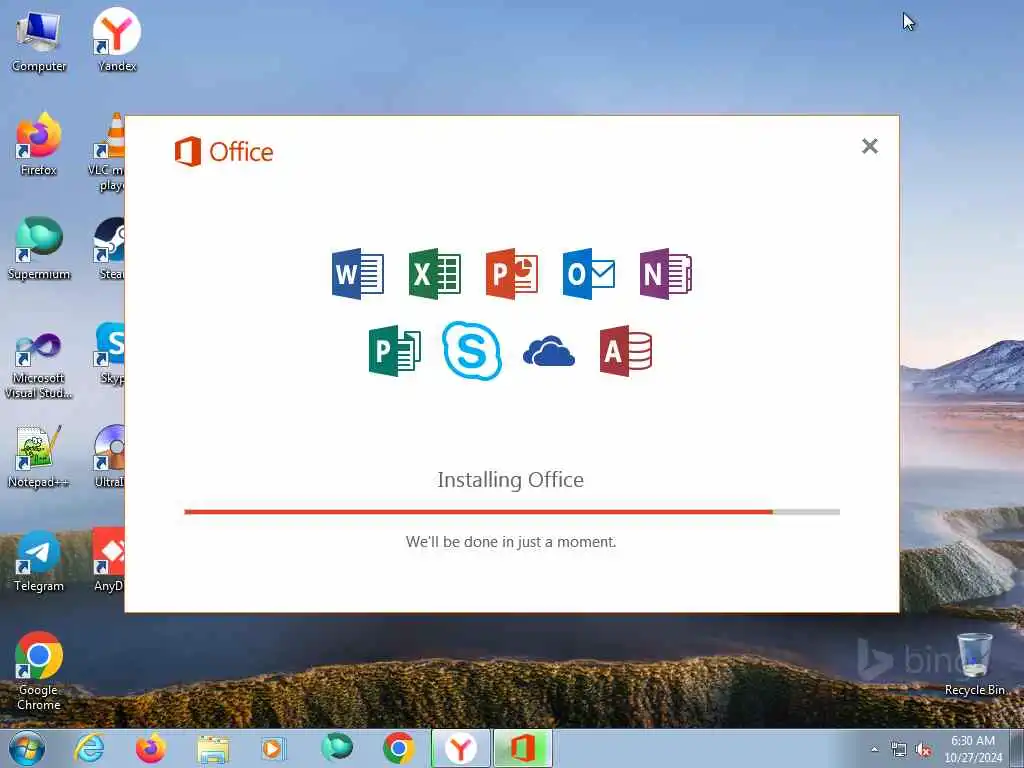
Task: Select the Firefox desktop shortcut
Action: click(x=39, y=144)
